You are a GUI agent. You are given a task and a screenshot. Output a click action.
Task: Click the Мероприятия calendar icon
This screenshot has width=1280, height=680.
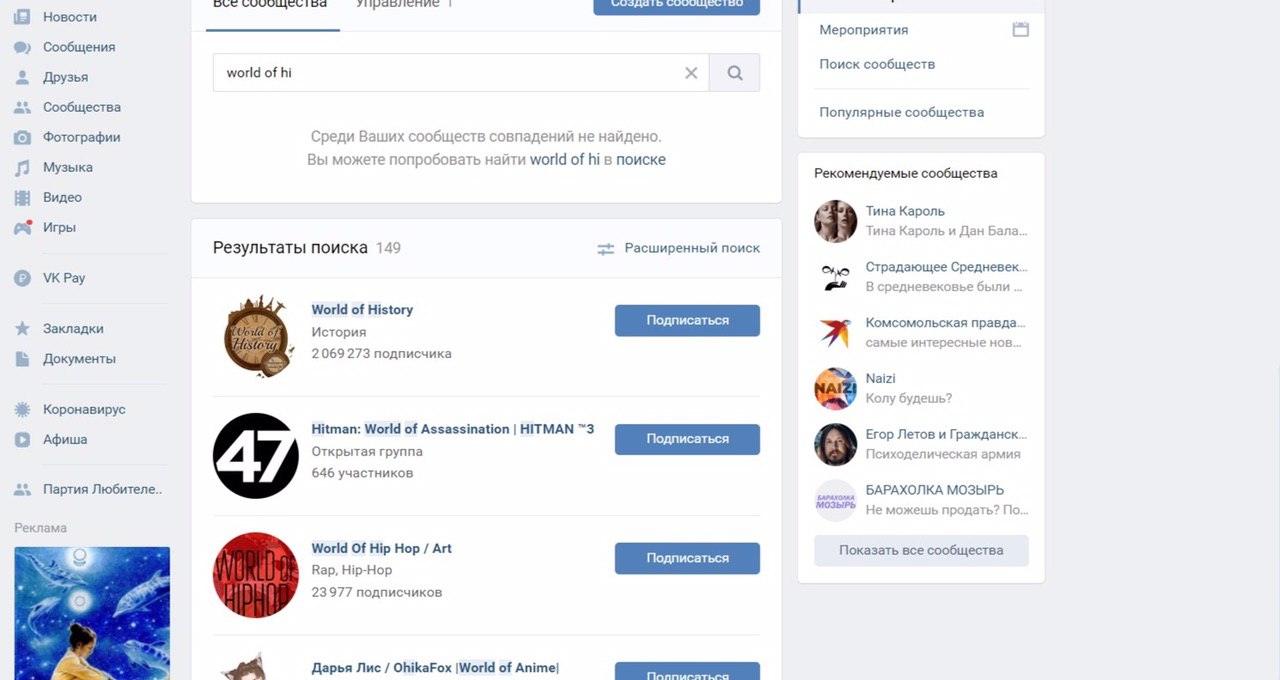pos(1020,30)
